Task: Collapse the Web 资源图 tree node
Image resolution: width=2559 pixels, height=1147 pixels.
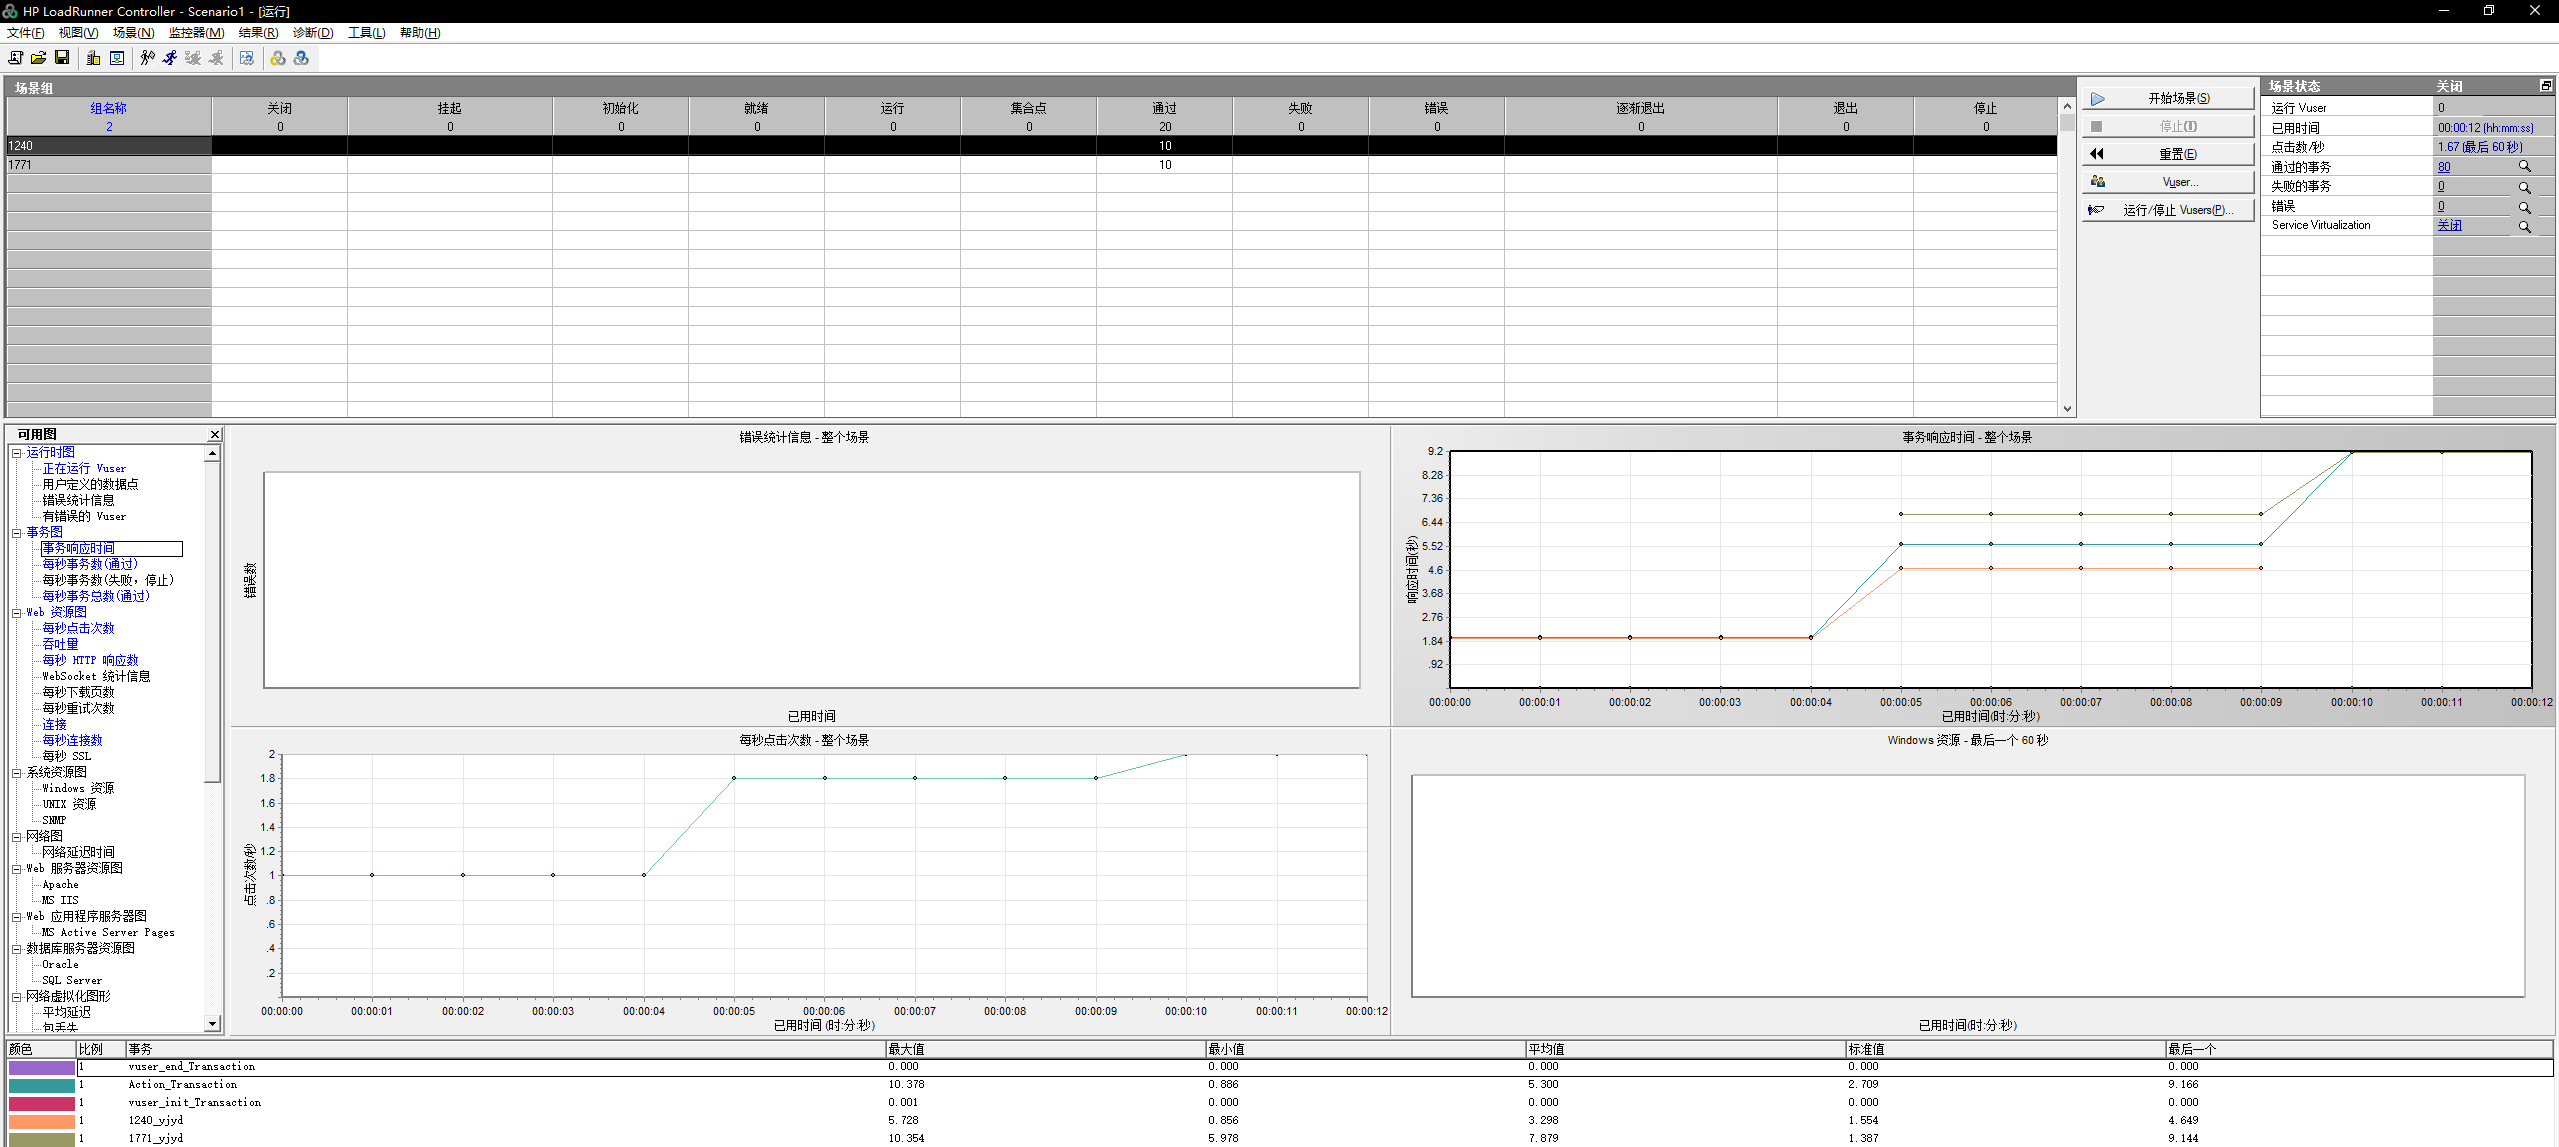Action: [16, 613]
